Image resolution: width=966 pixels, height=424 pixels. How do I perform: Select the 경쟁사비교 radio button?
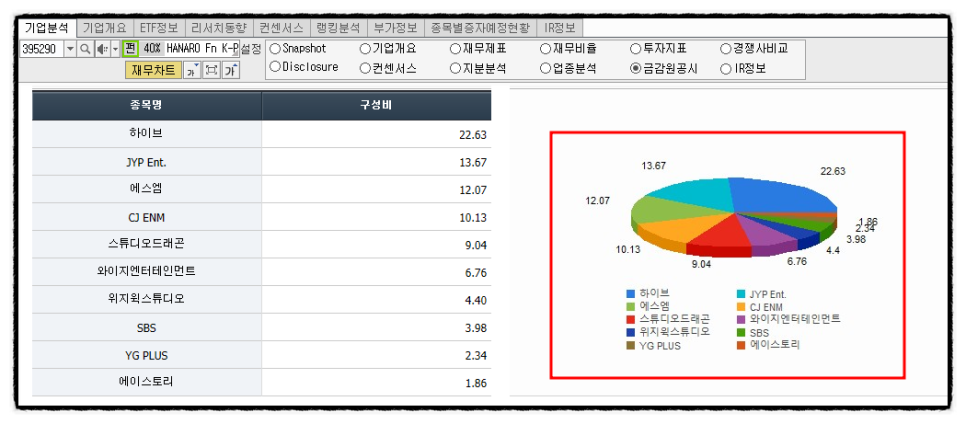tap(726, 48)
